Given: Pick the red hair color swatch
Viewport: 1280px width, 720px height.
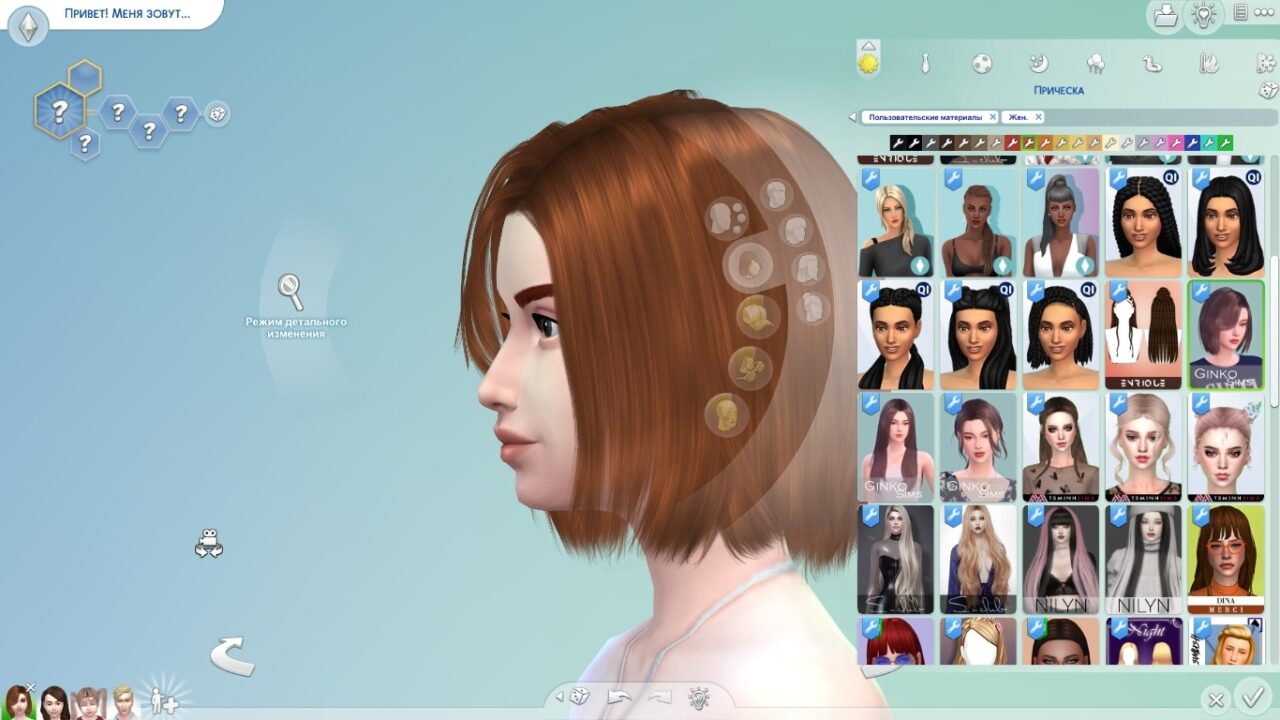Looking at the screenshot, I should pos(1012,143).
